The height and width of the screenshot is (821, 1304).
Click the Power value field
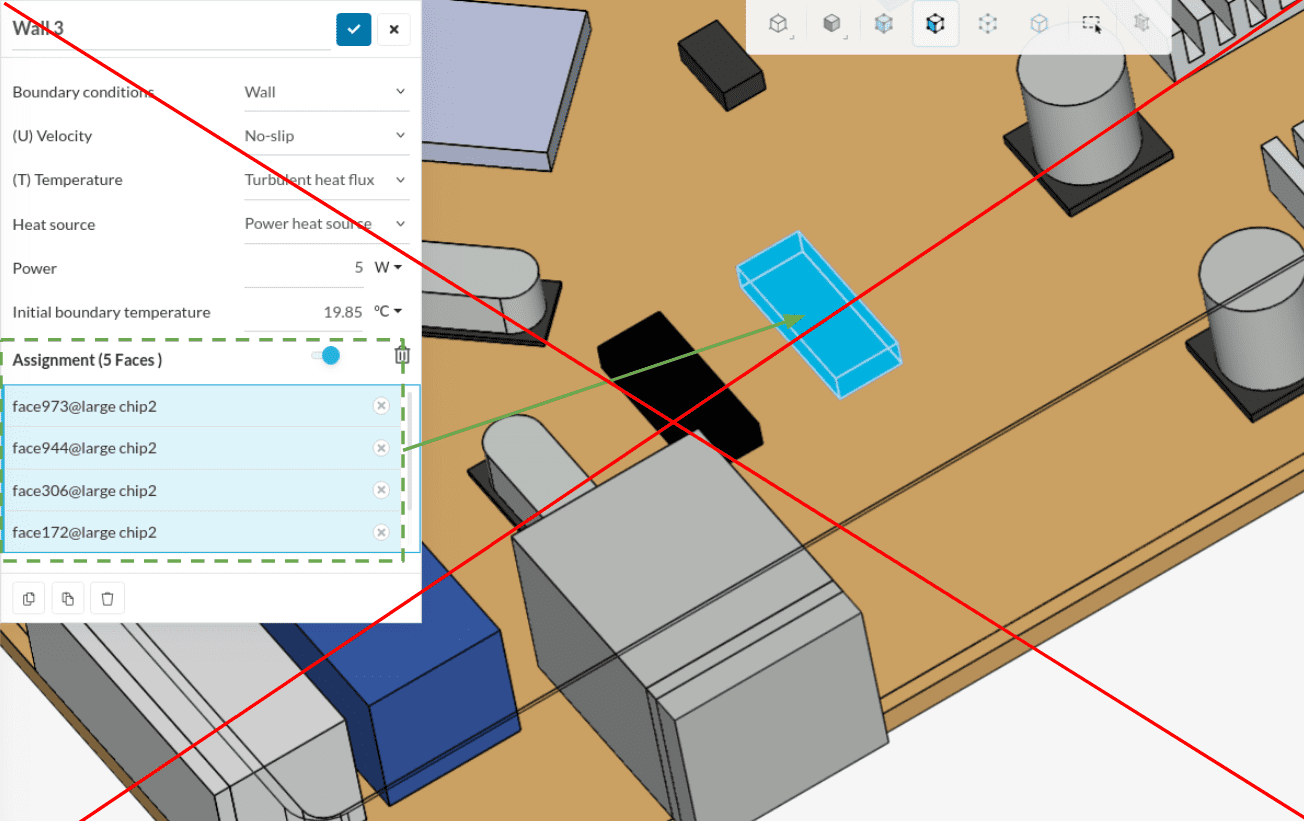coord(305,268)
